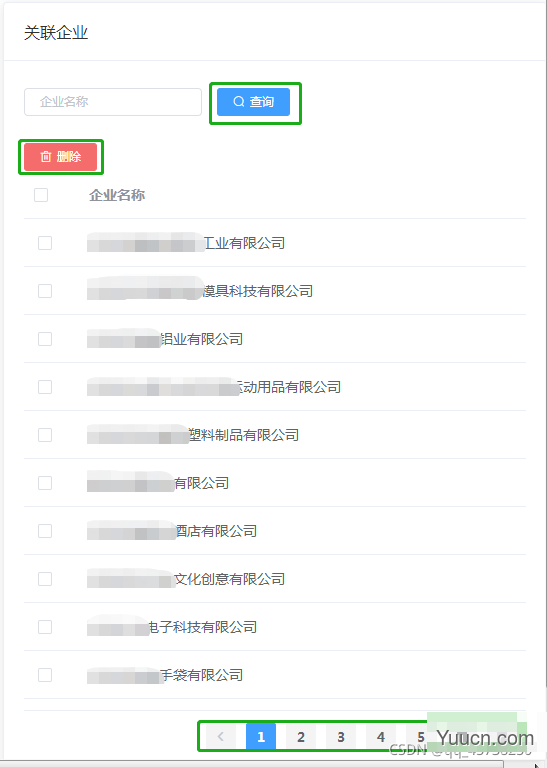Select current page 1 in pagination
The height and width of the screenshot is (768, 547).
click(261, 737)
